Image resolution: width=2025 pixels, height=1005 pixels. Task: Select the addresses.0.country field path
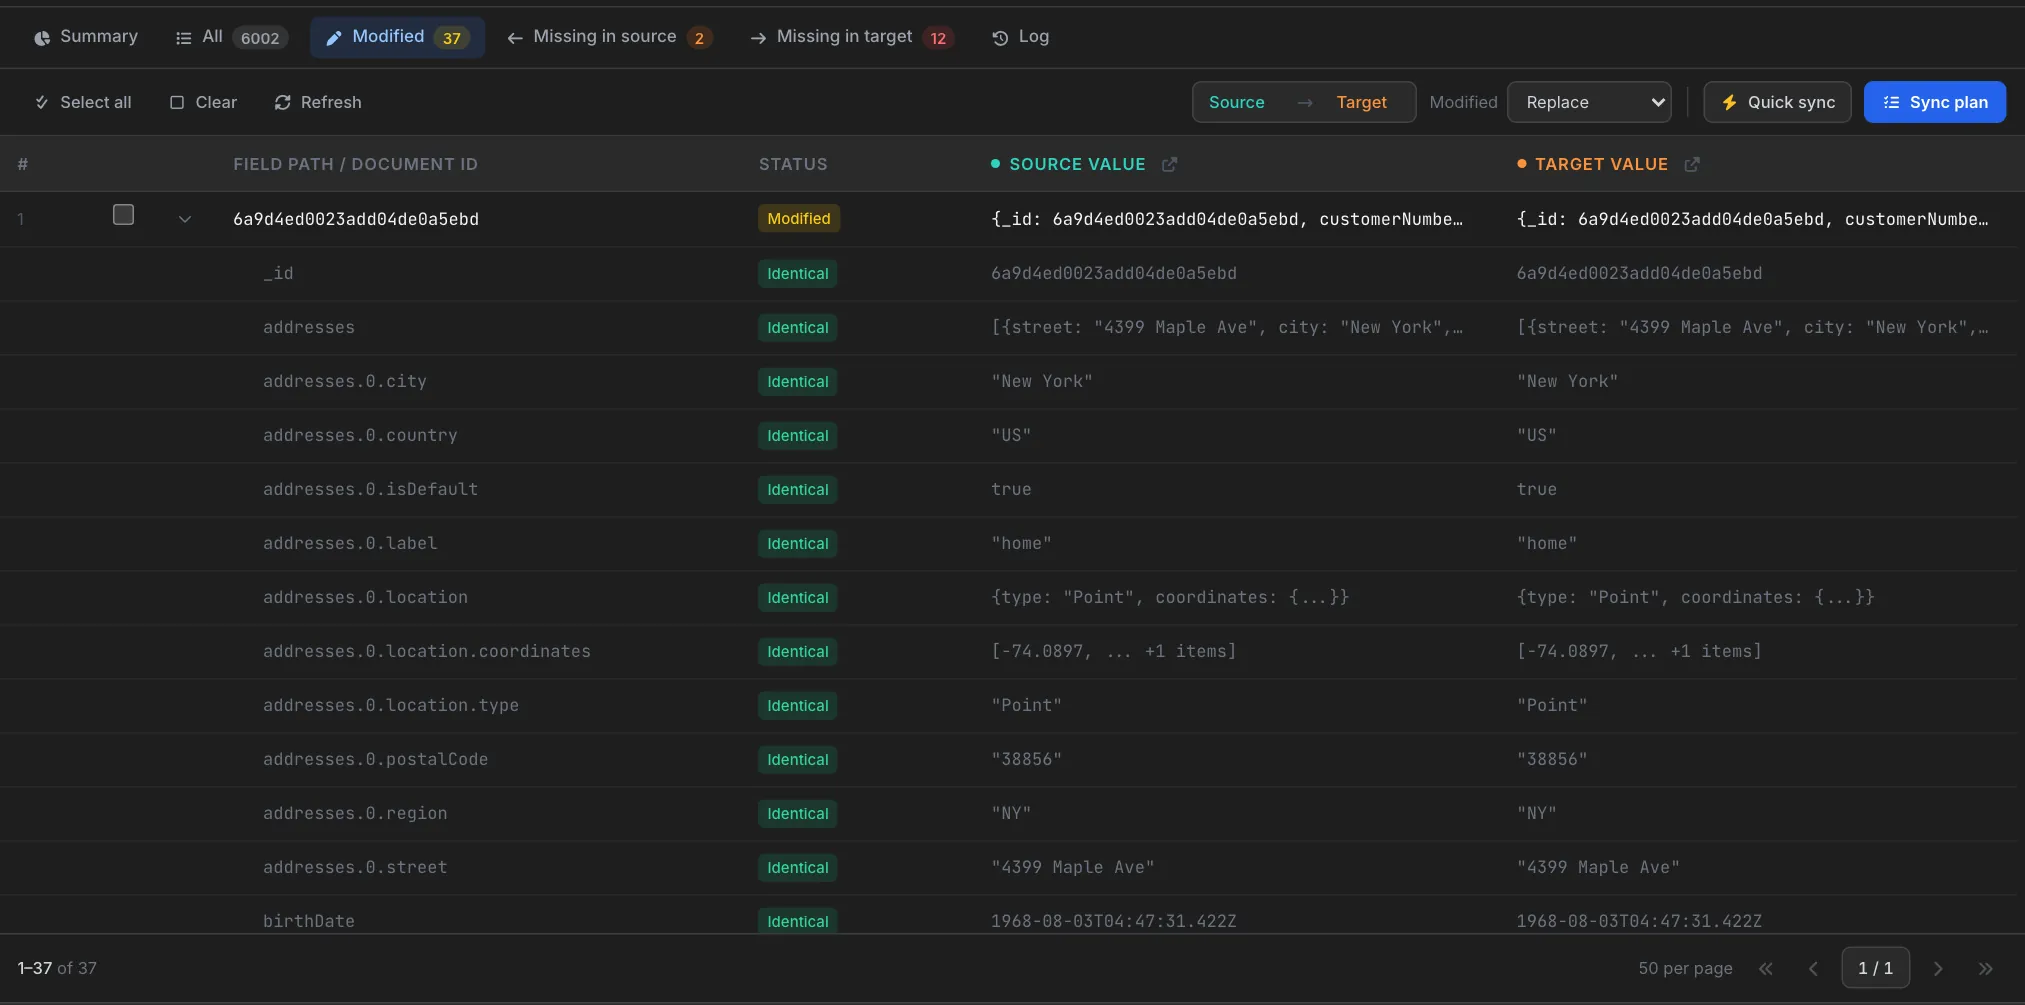(x=360, y=435)
